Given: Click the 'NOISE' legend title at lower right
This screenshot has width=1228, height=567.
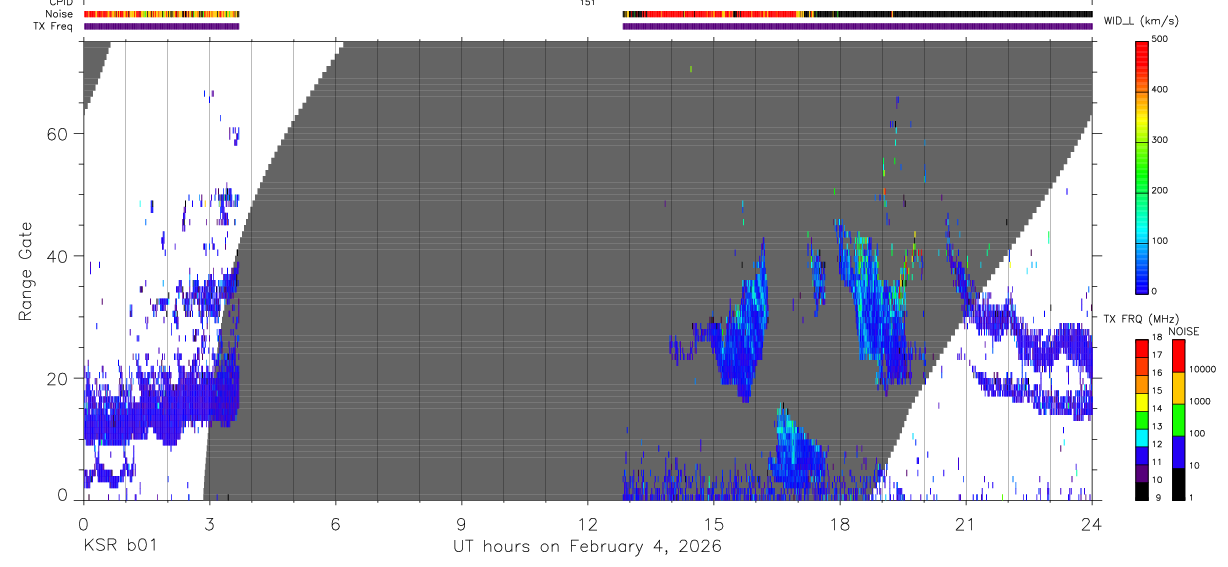Looking at the screenshot, I should coord(1184,331).
